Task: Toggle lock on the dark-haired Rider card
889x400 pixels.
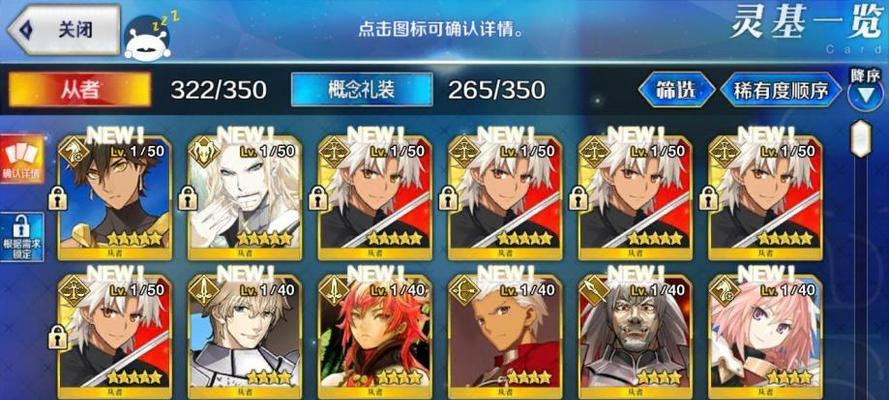Action: (x=58, y=199)
